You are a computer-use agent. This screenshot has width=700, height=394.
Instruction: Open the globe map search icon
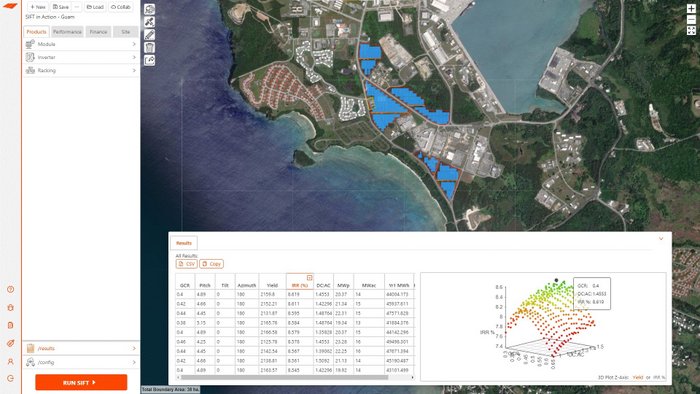tap(150, 9)
